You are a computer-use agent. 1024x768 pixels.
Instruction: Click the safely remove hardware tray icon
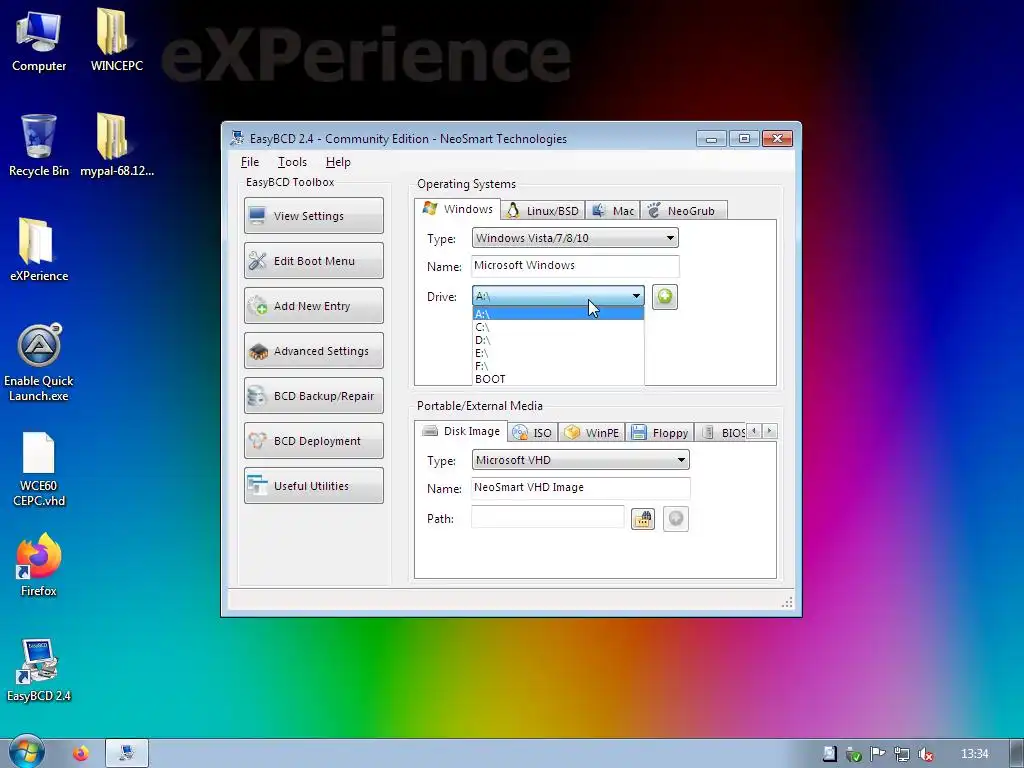(x=853, y=754)
